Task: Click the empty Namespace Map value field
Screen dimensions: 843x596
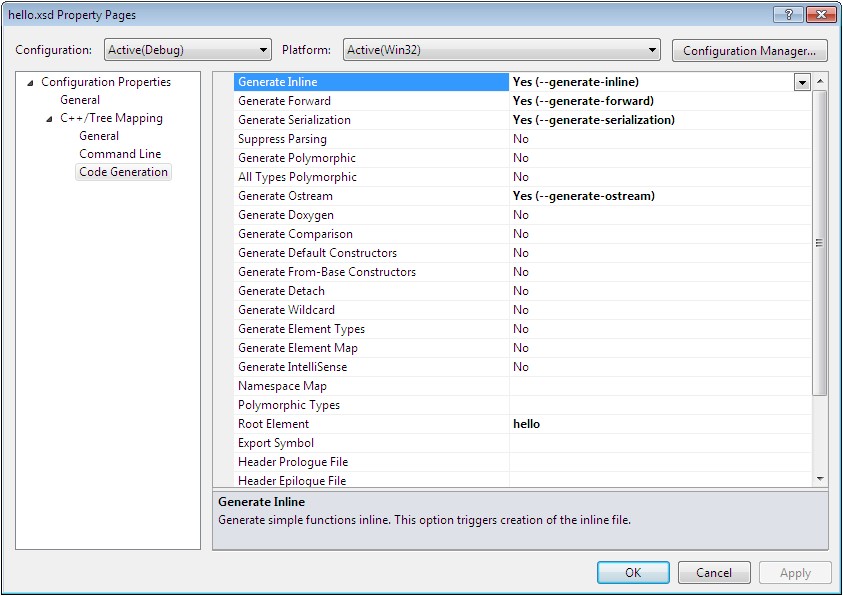Action: (x=660, y=386)
